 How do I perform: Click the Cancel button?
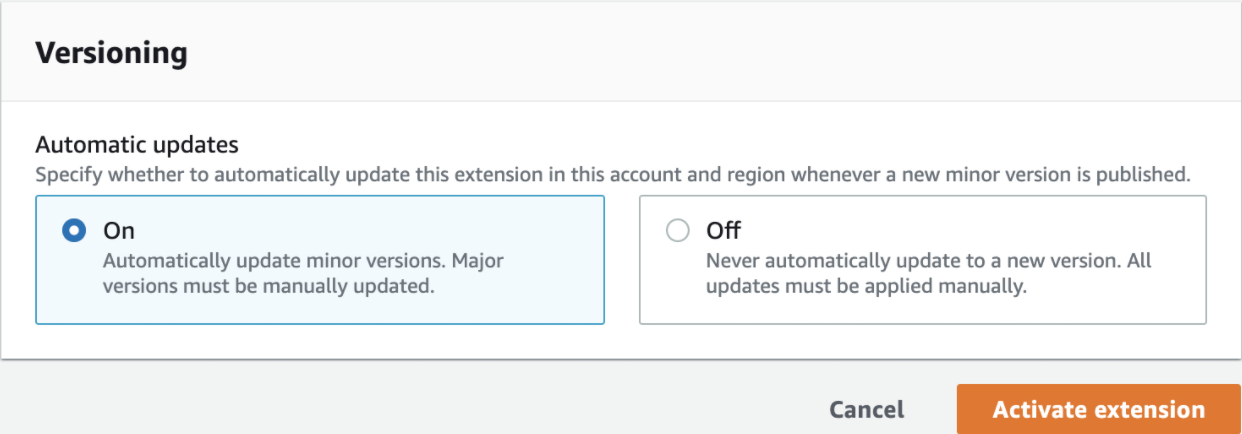(866, 409)
